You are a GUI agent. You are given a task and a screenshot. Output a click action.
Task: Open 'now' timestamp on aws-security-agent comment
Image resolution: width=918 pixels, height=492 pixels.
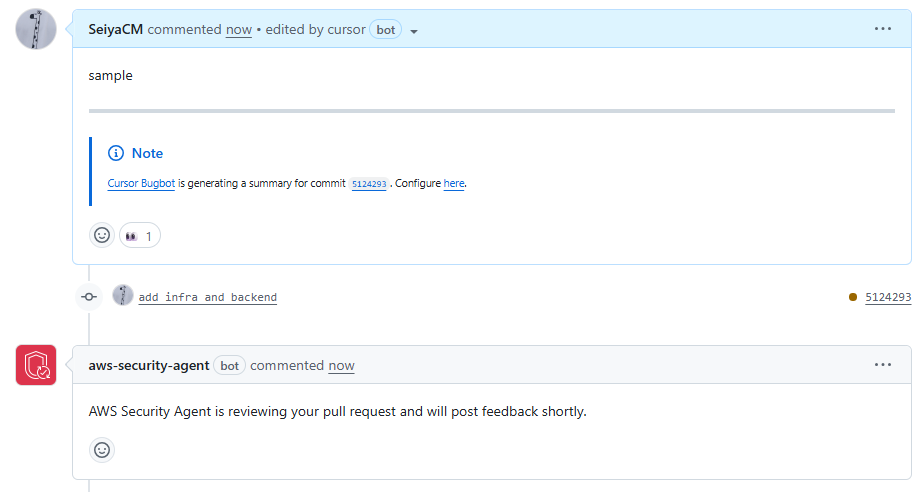(x=341, y=365)
